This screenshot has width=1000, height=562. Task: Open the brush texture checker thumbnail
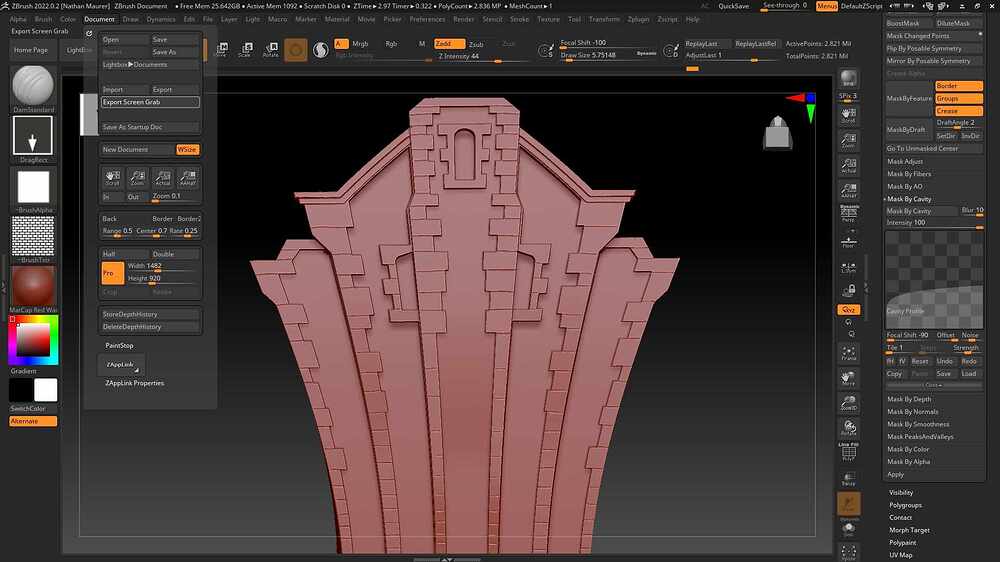tap(33, 236)
